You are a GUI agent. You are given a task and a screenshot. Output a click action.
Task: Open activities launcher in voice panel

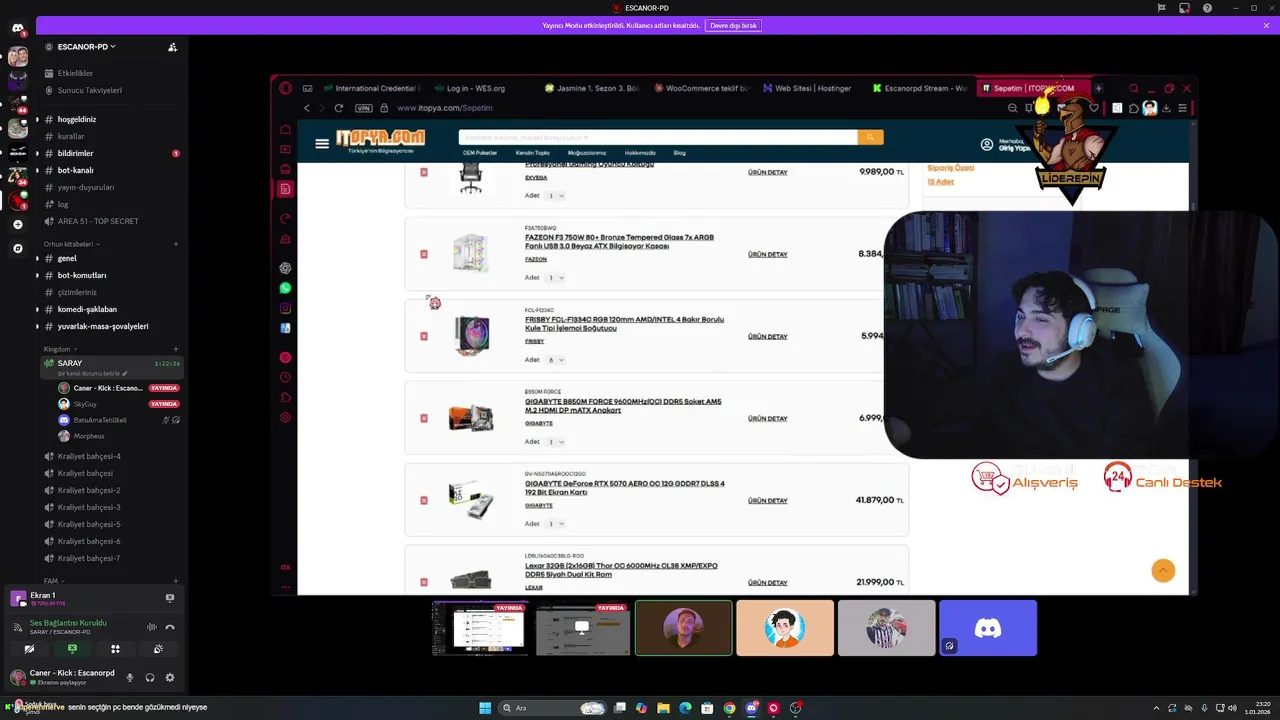coord(115,649)
